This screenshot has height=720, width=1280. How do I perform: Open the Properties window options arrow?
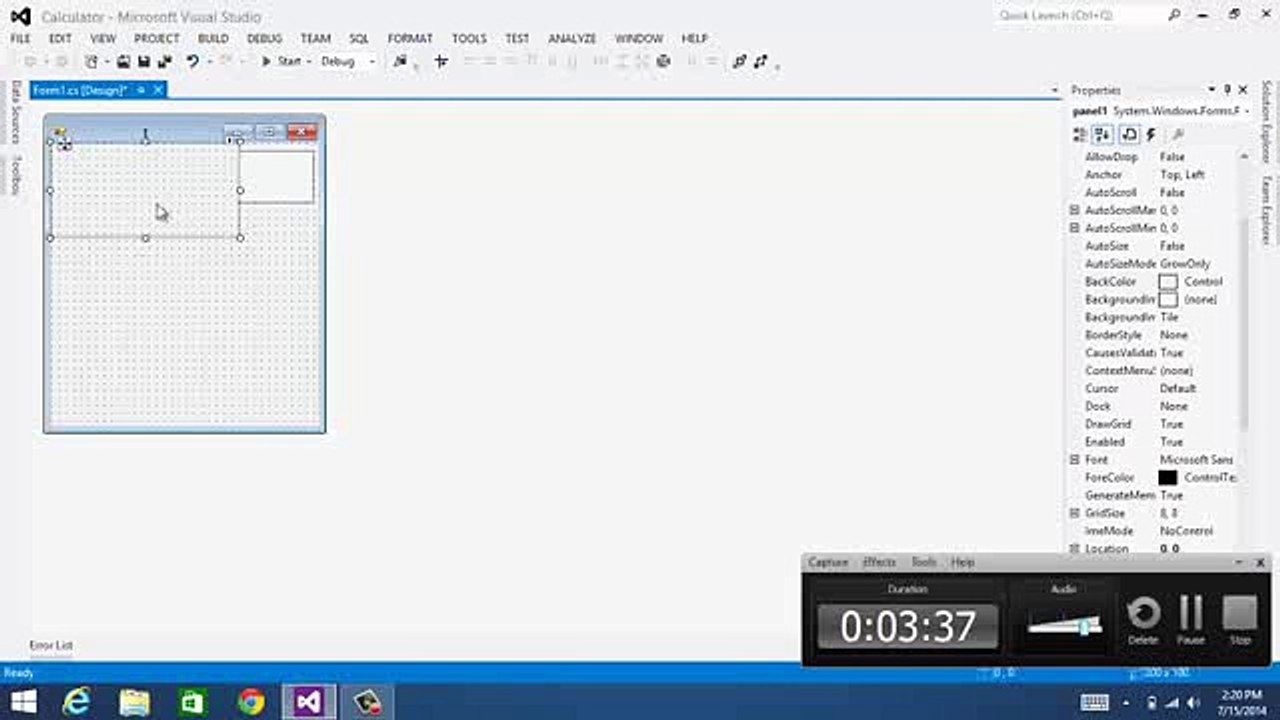coord(1212,90)
